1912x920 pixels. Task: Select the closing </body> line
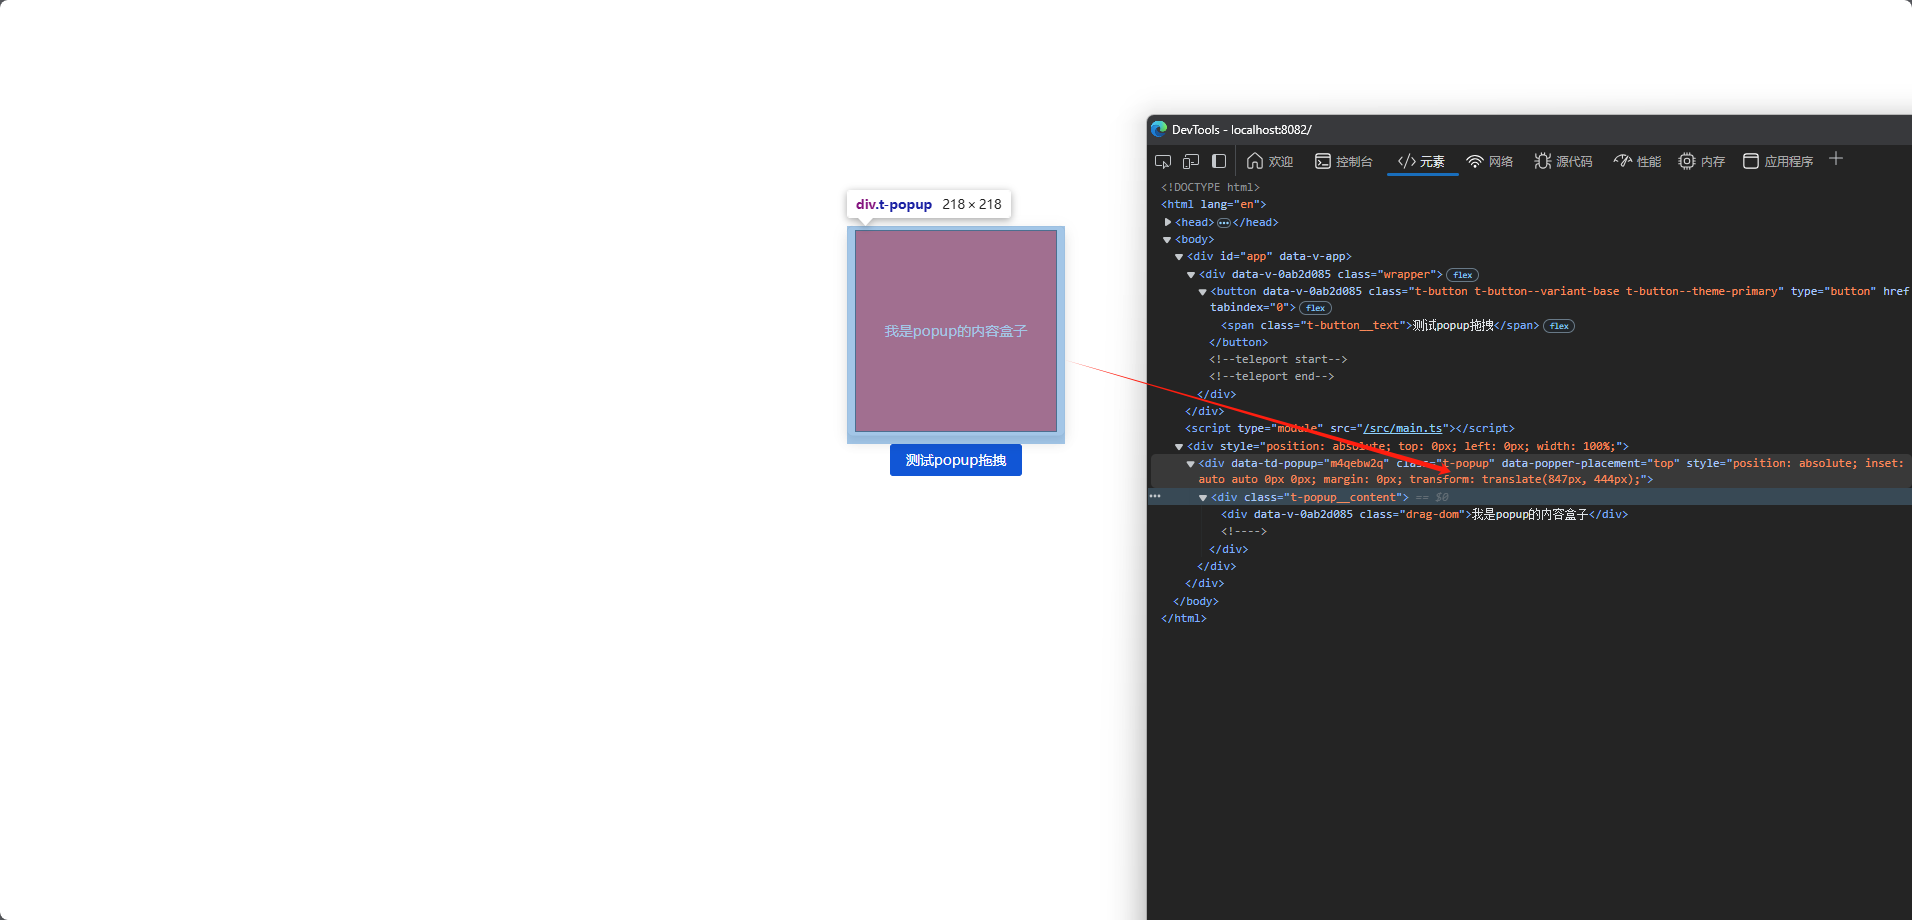tap(1195, 601)
